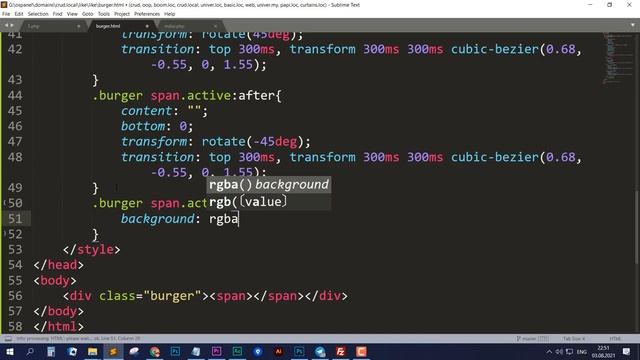
Task: Show hidden system tray icons
Action: [x=549, y=351]
